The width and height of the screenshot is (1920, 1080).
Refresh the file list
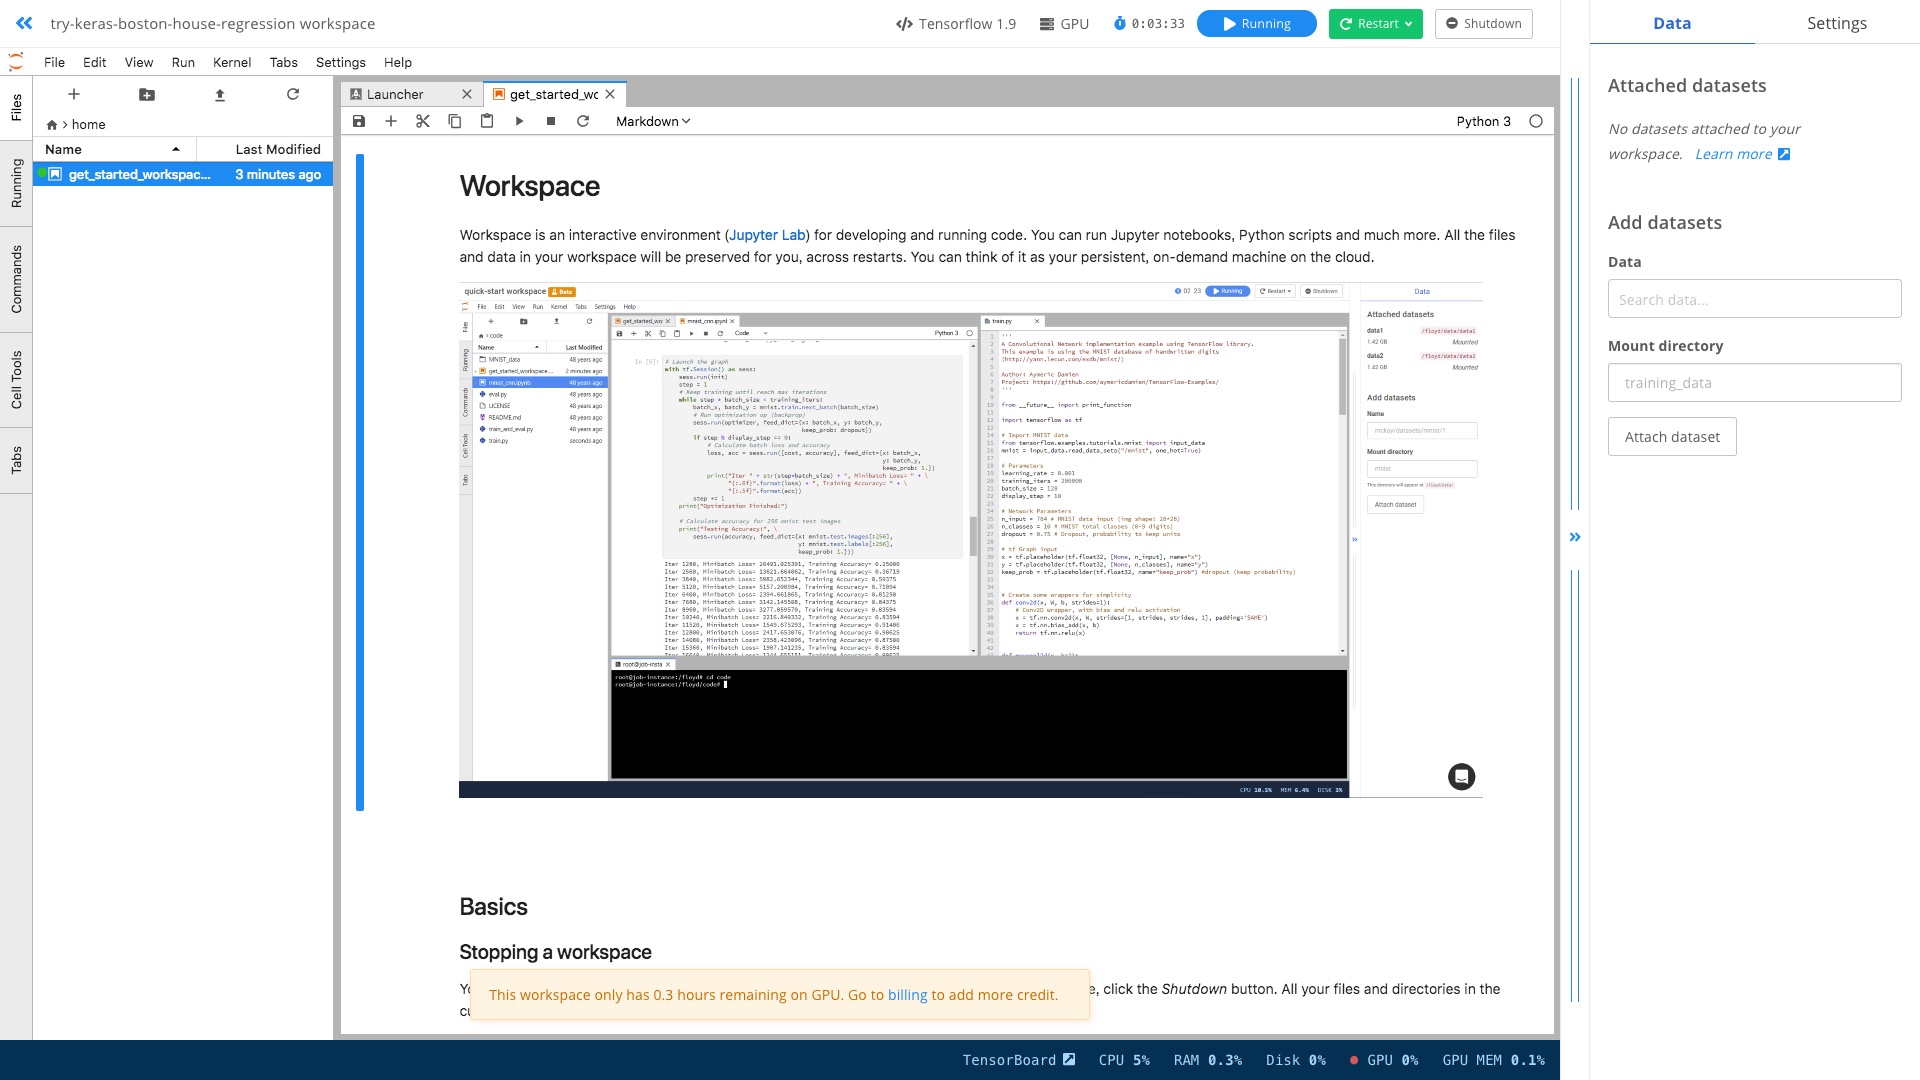293,94
